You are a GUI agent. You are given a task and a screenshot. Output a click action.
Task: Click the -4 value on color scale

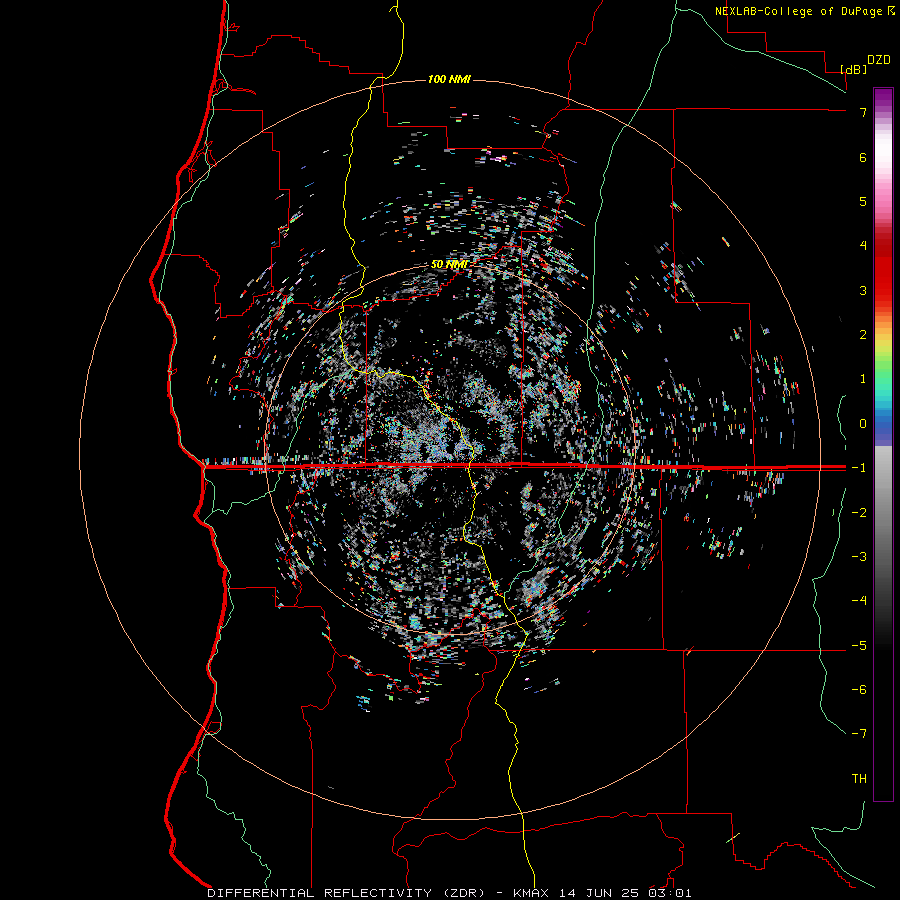(859, 601)
